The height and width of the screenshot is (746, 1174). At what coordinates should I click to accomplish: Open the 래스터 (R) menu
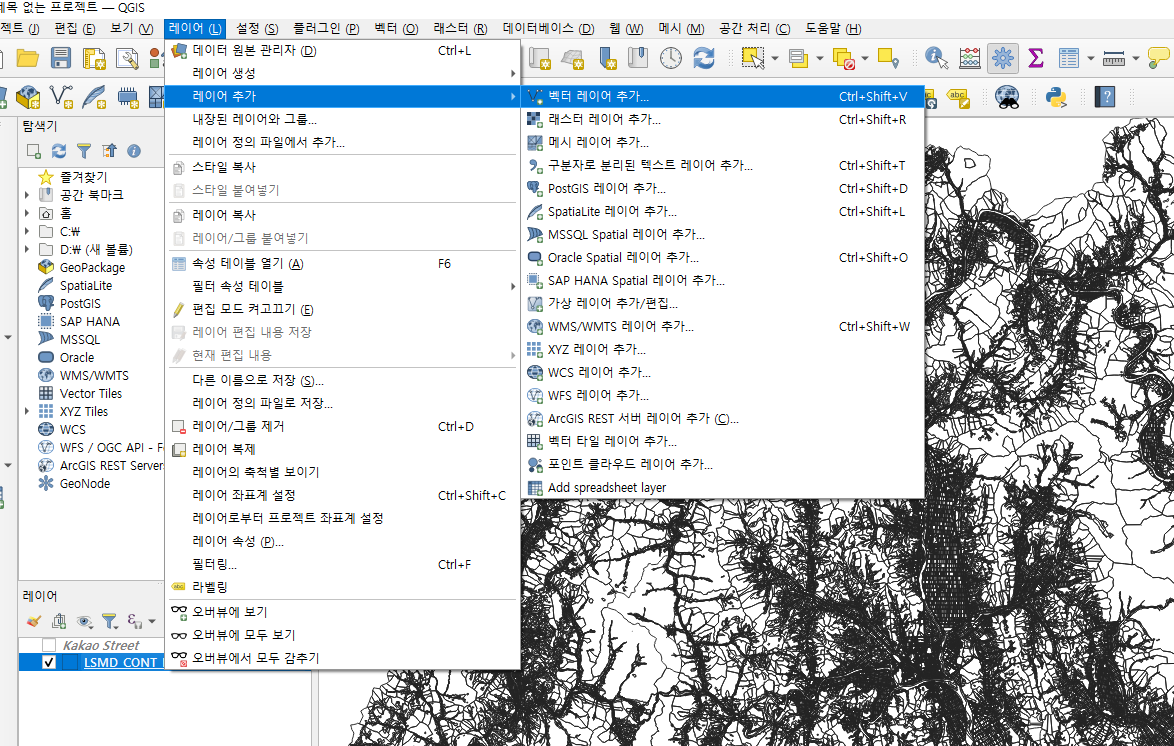point(460,28)
